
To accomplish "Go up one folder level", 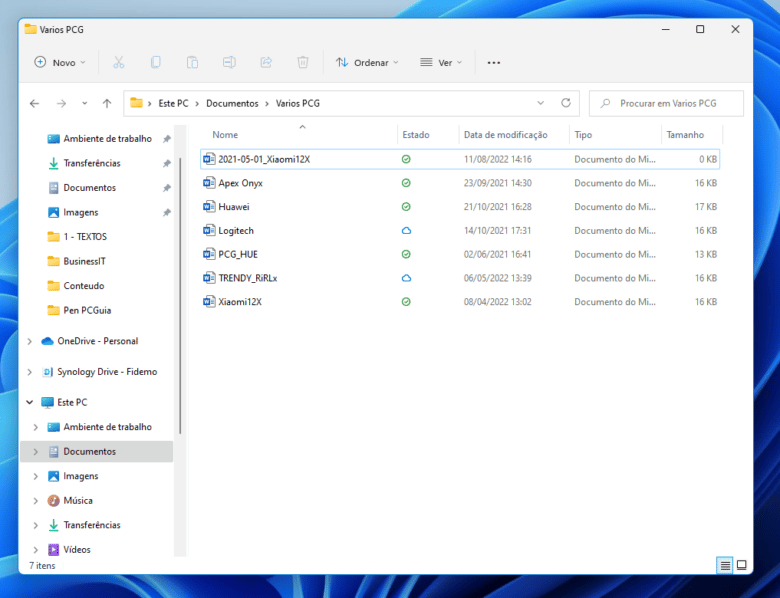I will (x=107, y=103).
